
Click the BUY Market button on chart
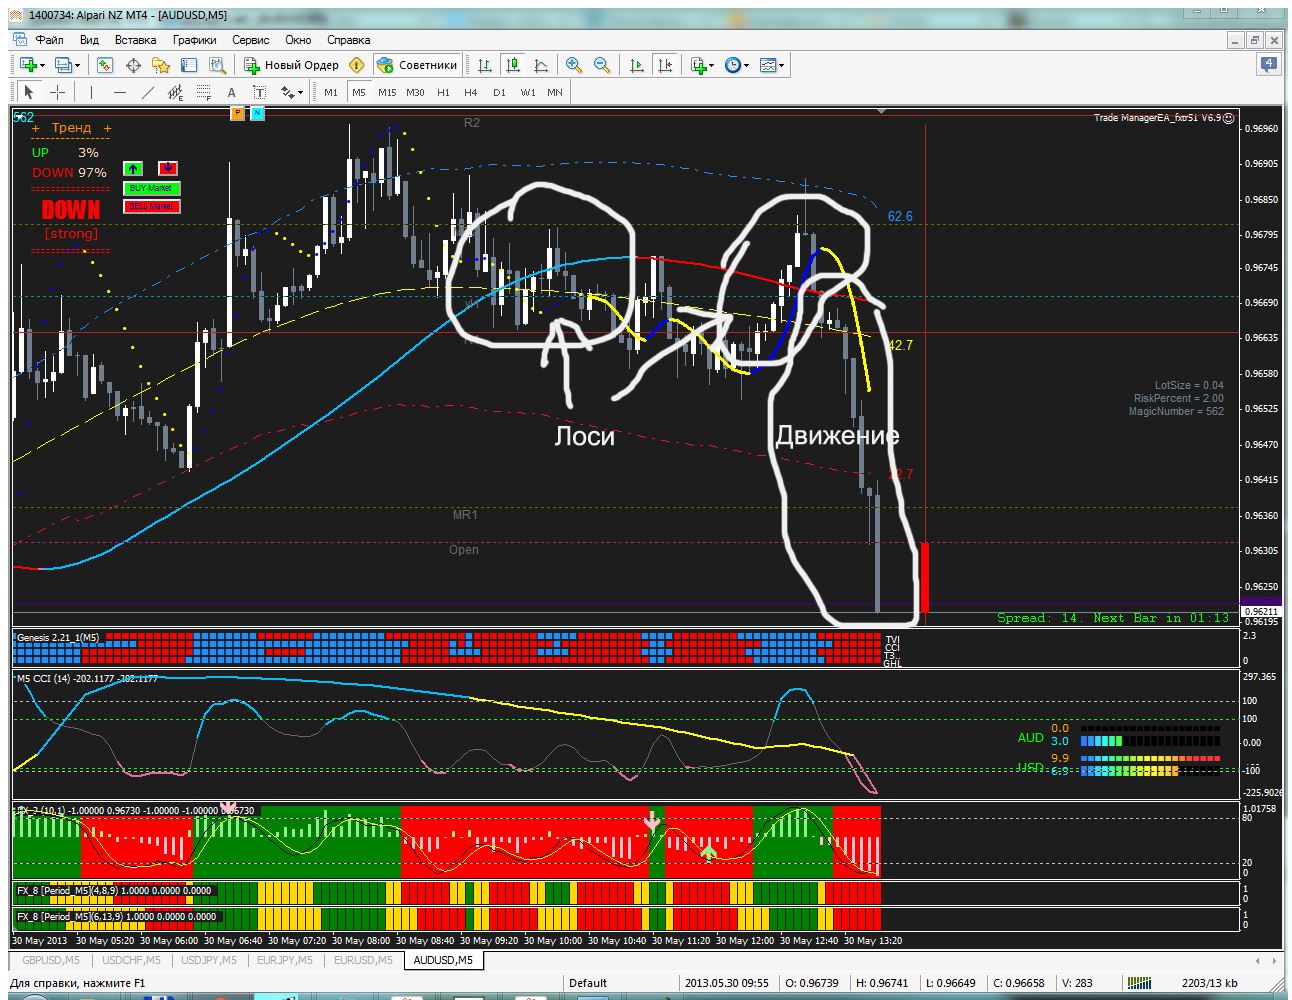pyautogui.click(x=151, y=188)
